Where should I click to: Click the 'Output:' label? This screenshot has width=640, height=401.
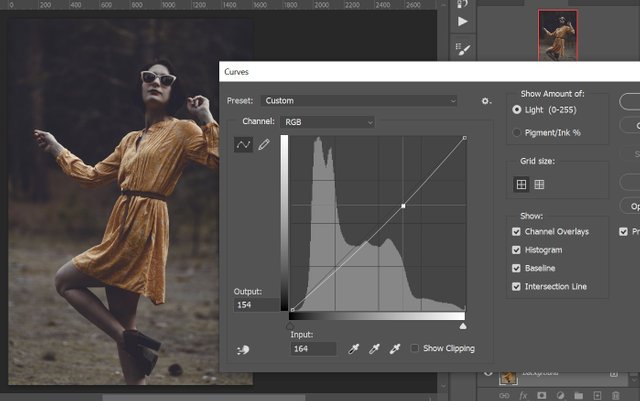(x=248, y=292)
